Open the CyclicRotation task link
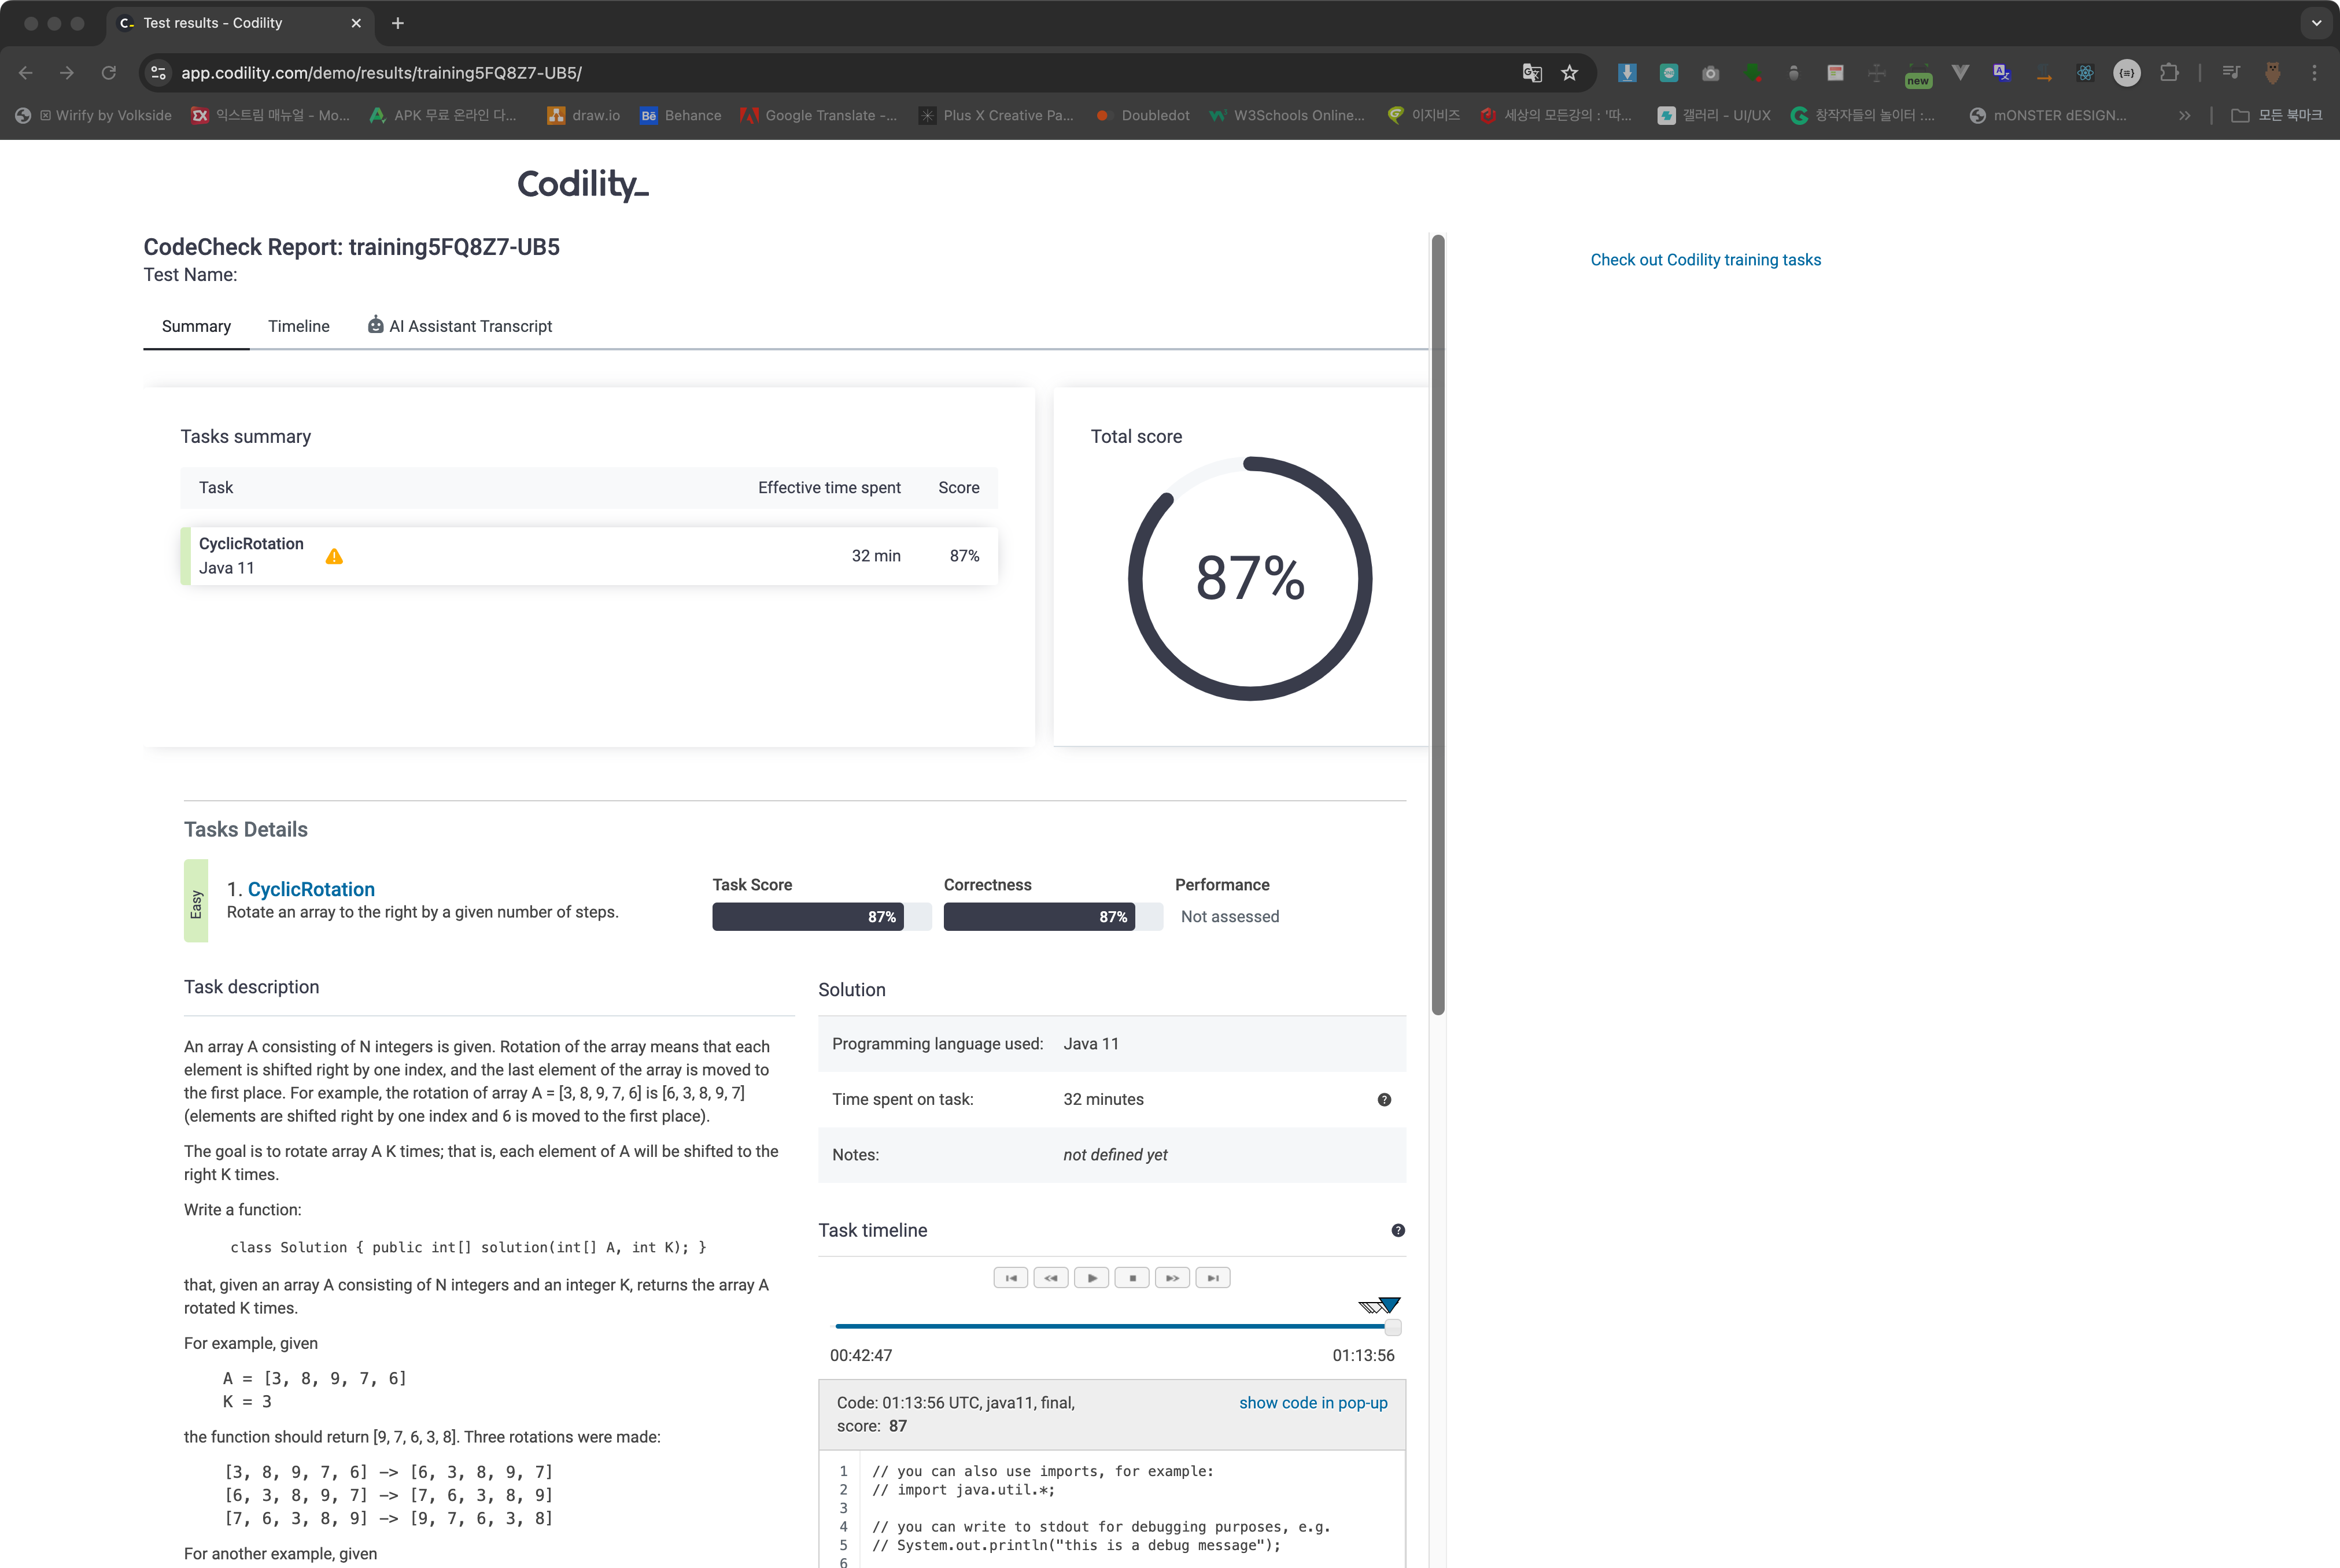 (311, 889)
